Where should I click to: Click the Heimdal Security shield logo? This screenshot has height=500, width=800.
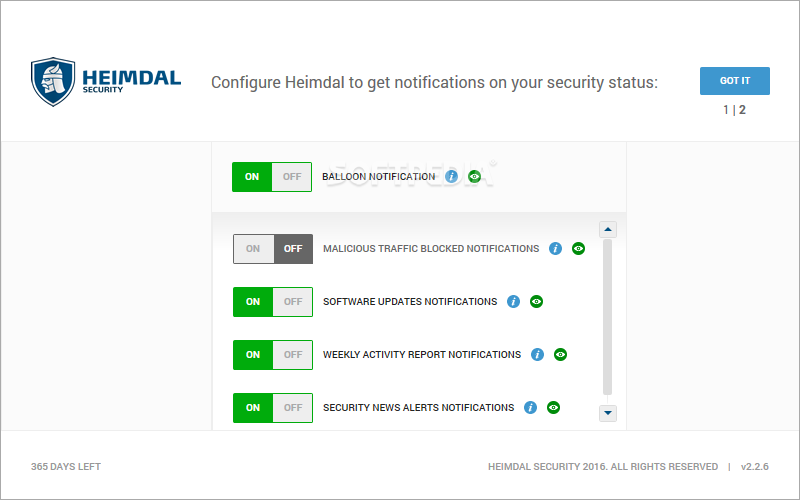coord(53,82)
